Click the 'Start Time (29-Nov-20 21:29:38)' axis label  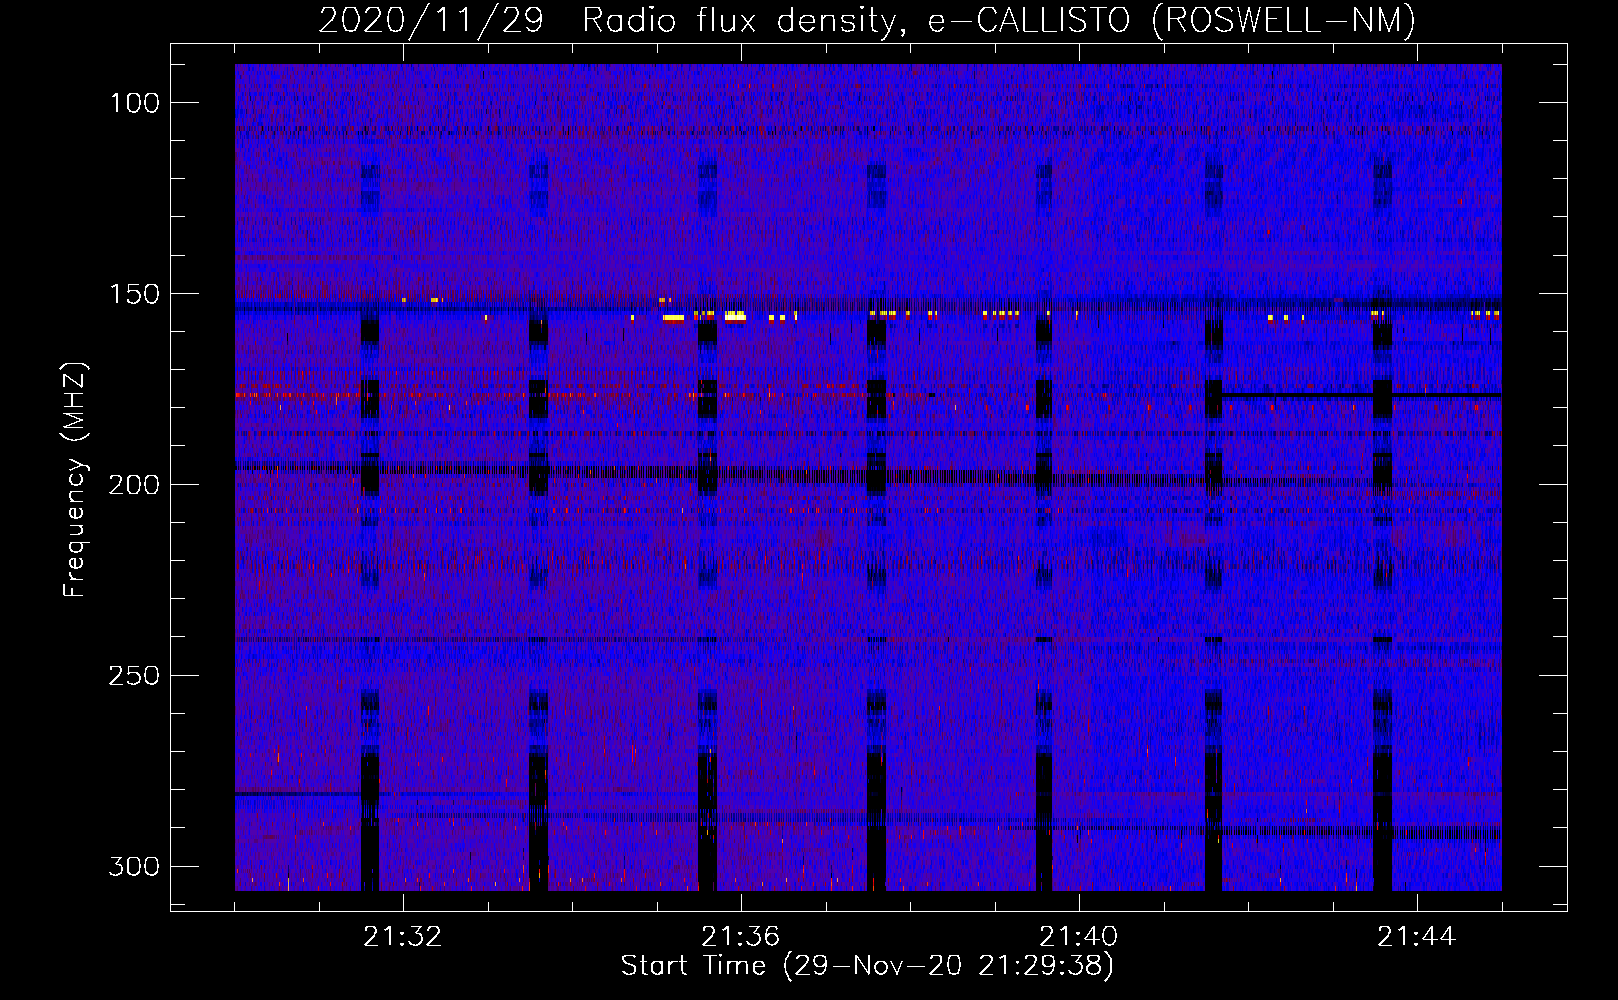pyautogui.click(x=867, y=966)
